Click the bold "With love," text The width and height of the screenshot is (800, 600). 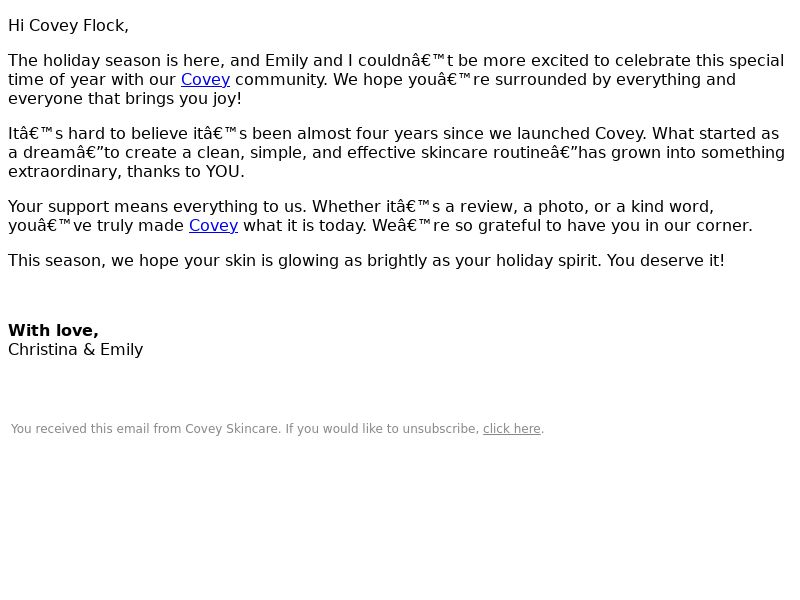tap(53, 330)
